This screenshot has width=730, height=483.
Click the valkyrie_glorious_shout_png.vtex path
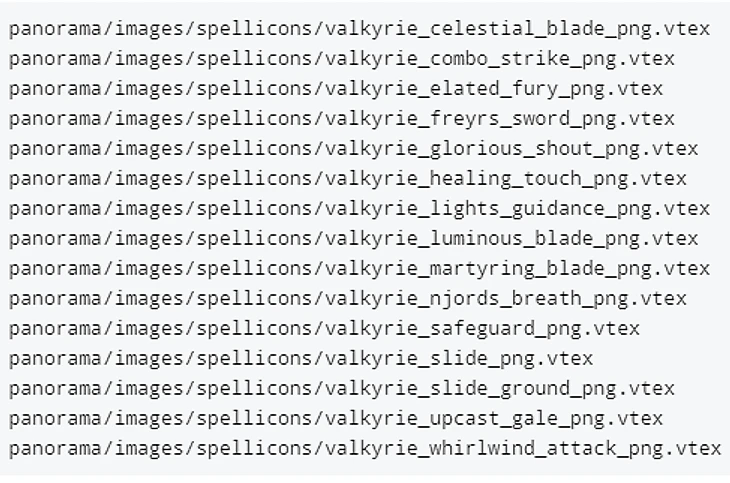coord(353,149)
